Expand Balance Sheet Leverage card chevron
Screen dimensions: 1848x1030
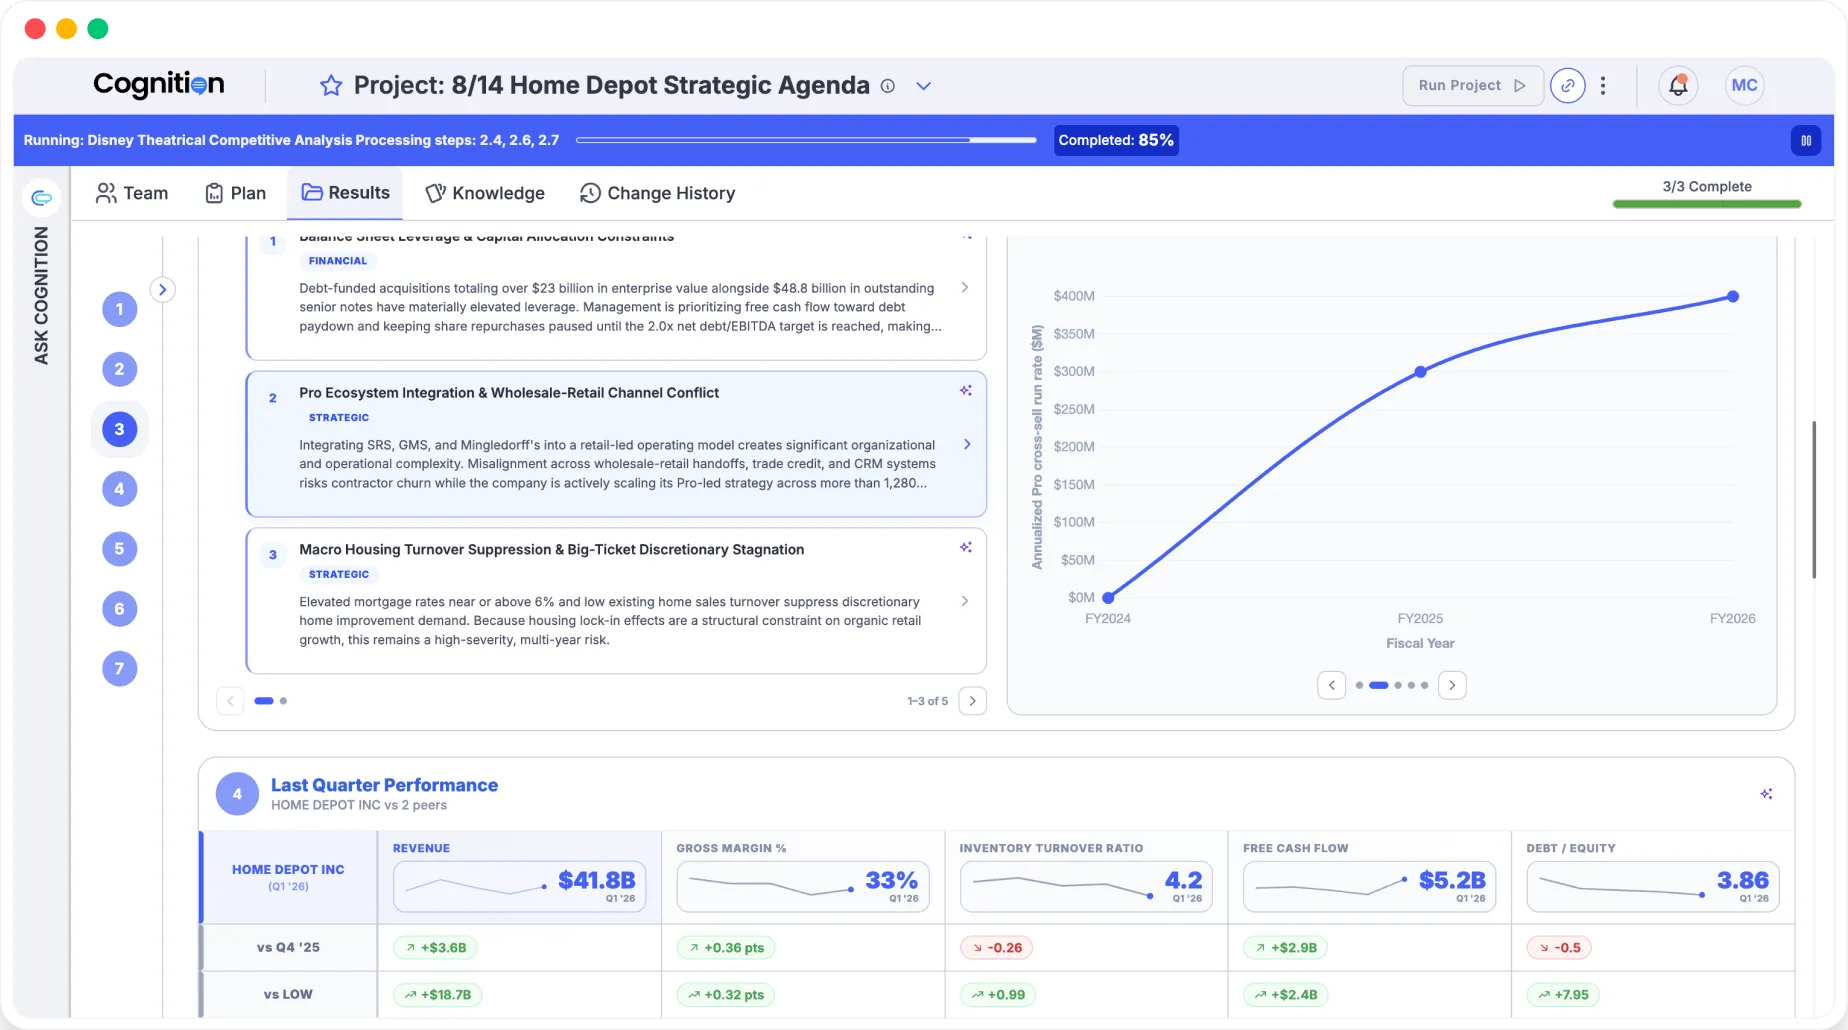click(965, 288)
